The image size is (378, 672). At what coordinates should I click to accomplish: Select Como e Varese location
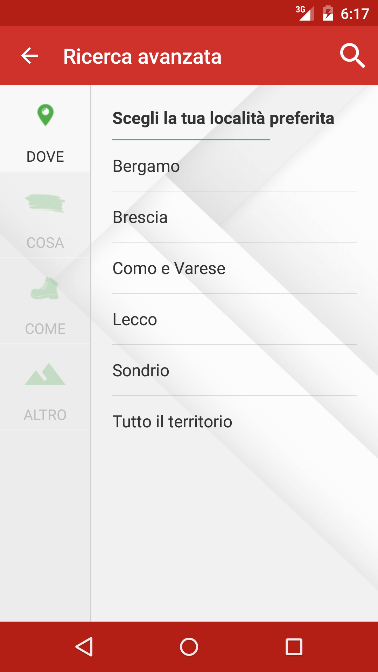pyautogui.click(x=234, y=268)
